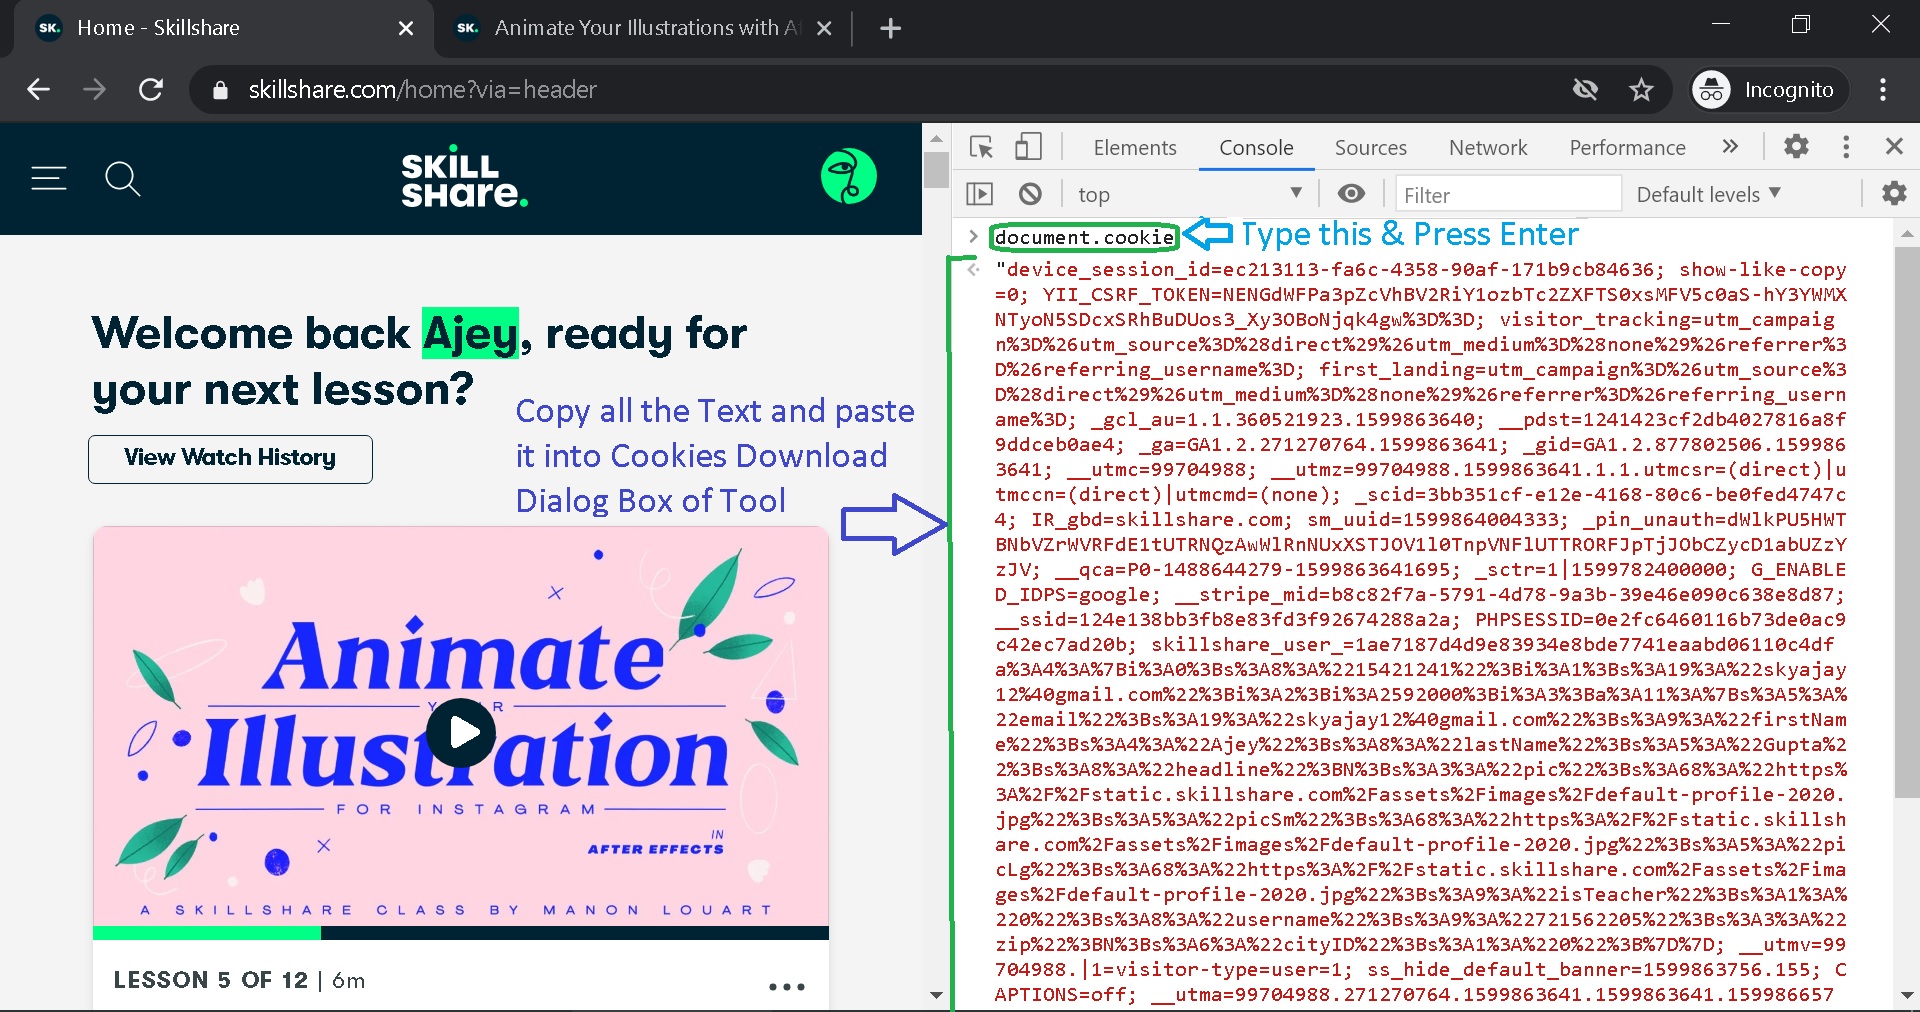The image size is (1920, 1012).
Task: Click console scrollbar down arrow
Action: 1906,995
